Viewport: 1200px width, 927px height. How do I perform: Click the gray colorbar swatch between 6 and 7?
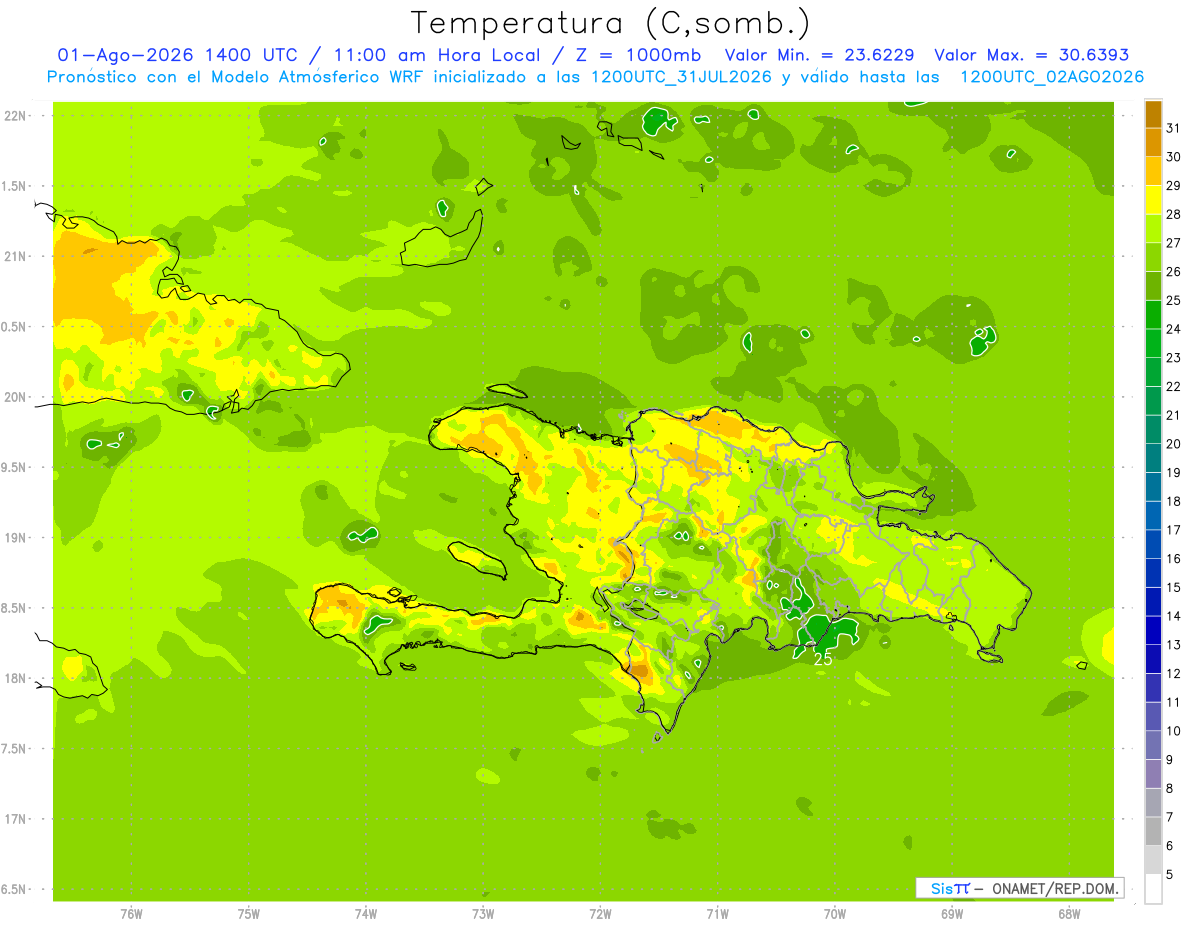point(1153,831)
